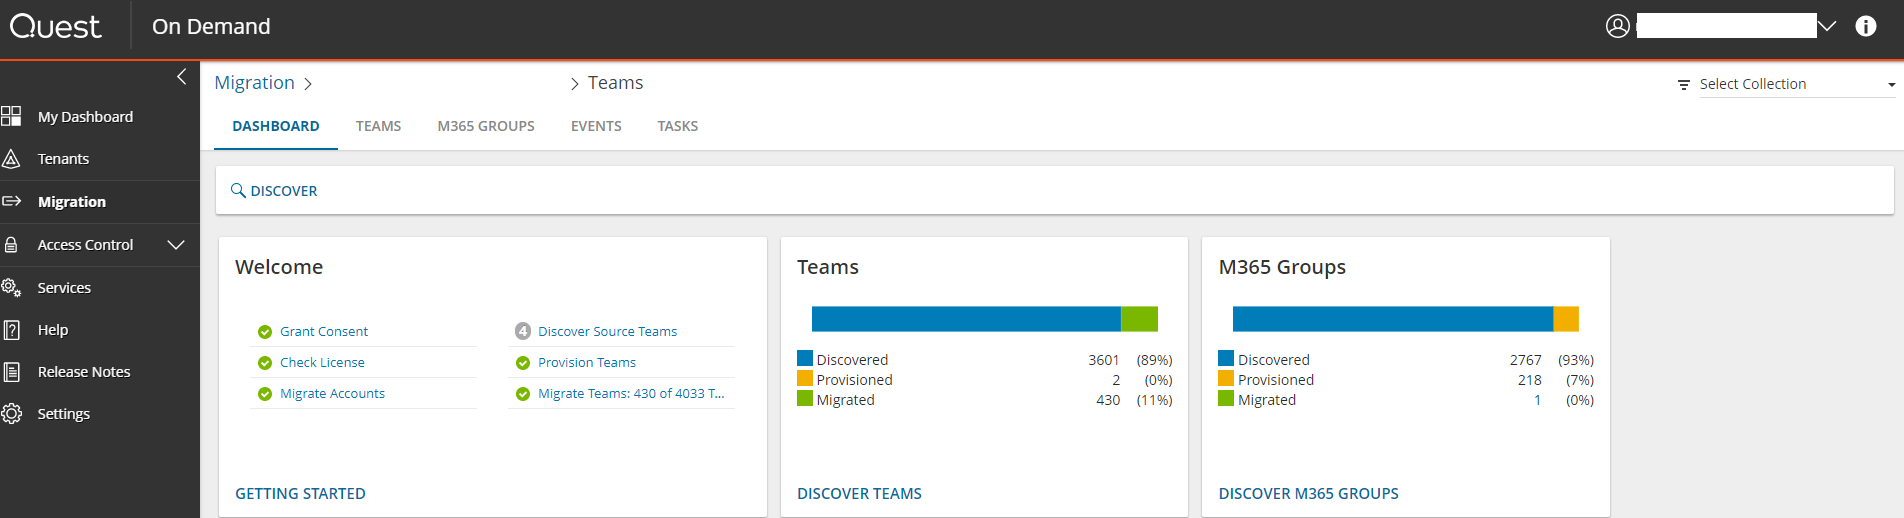The width and height of the screenshot is (1904, 518).
Task: Click the DISCOVER action button
Action: coord(274,190)
